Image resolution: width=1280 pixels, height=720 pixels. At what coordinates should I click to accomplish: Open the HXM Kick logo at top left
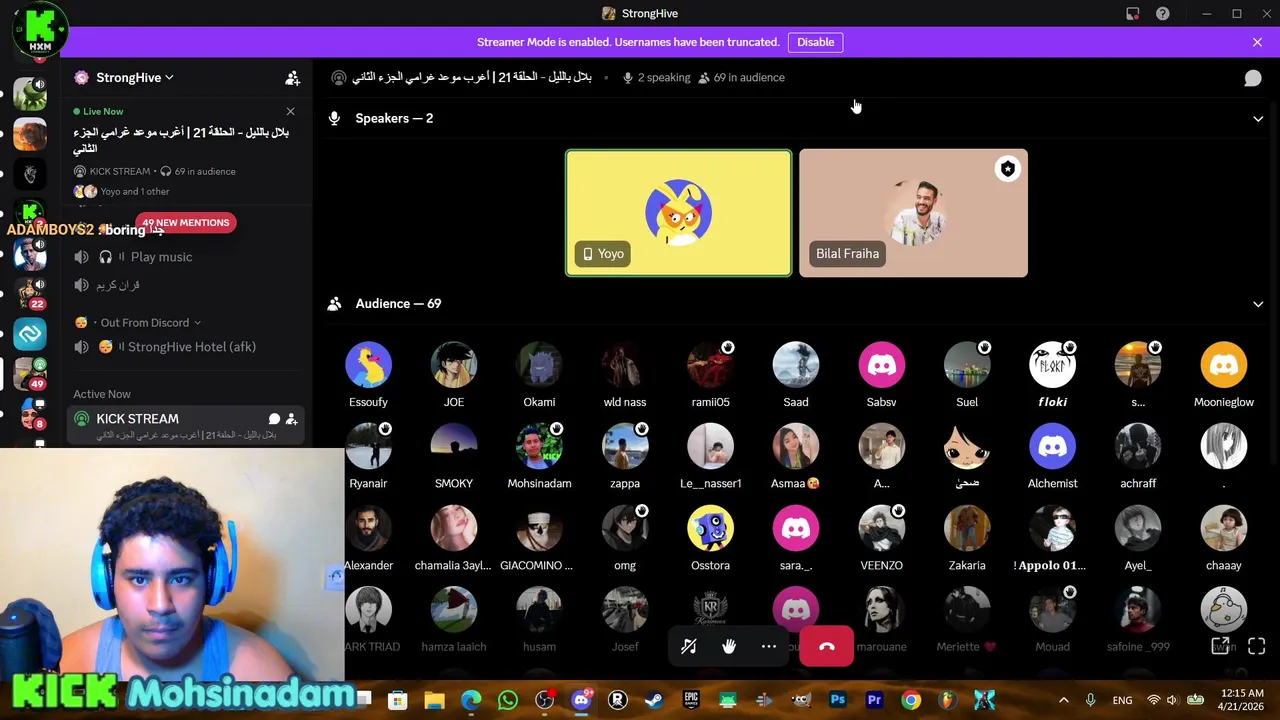tap(40, 30)
